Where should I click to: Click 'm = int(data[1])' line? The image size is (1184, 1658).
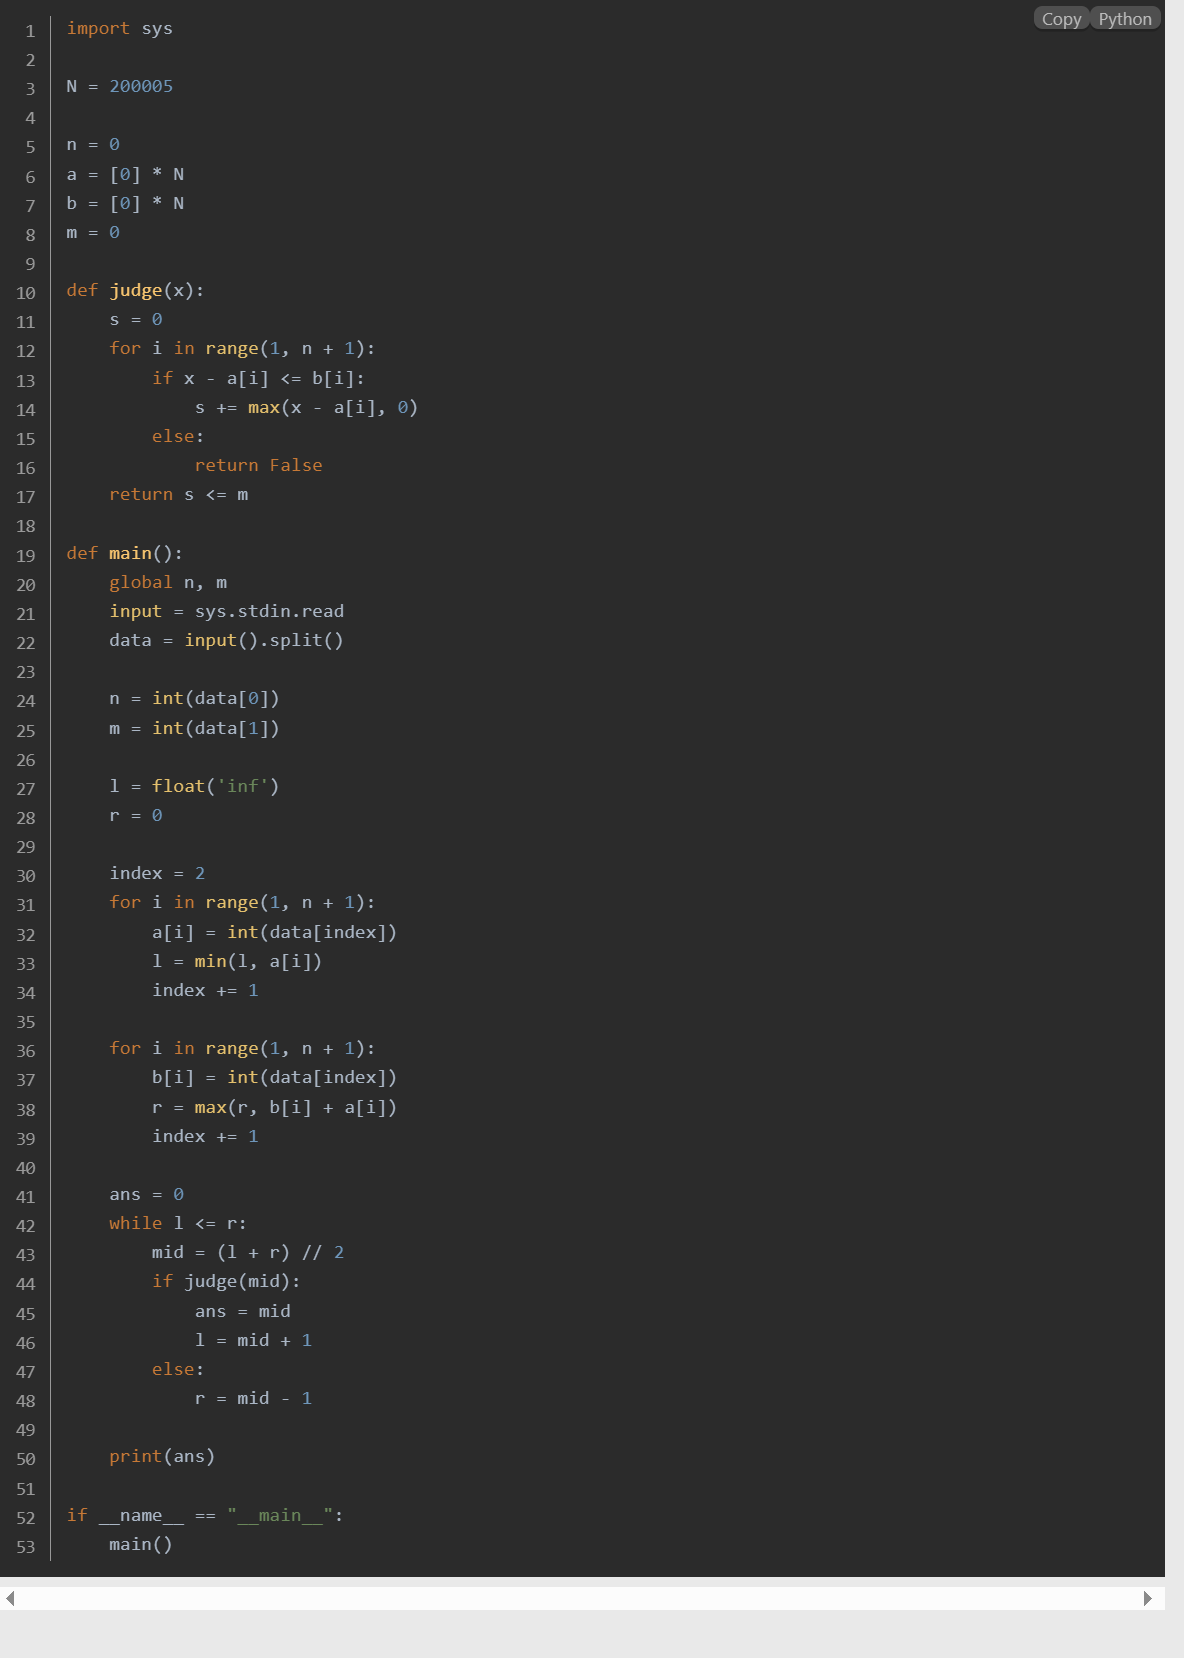point(194,728)
